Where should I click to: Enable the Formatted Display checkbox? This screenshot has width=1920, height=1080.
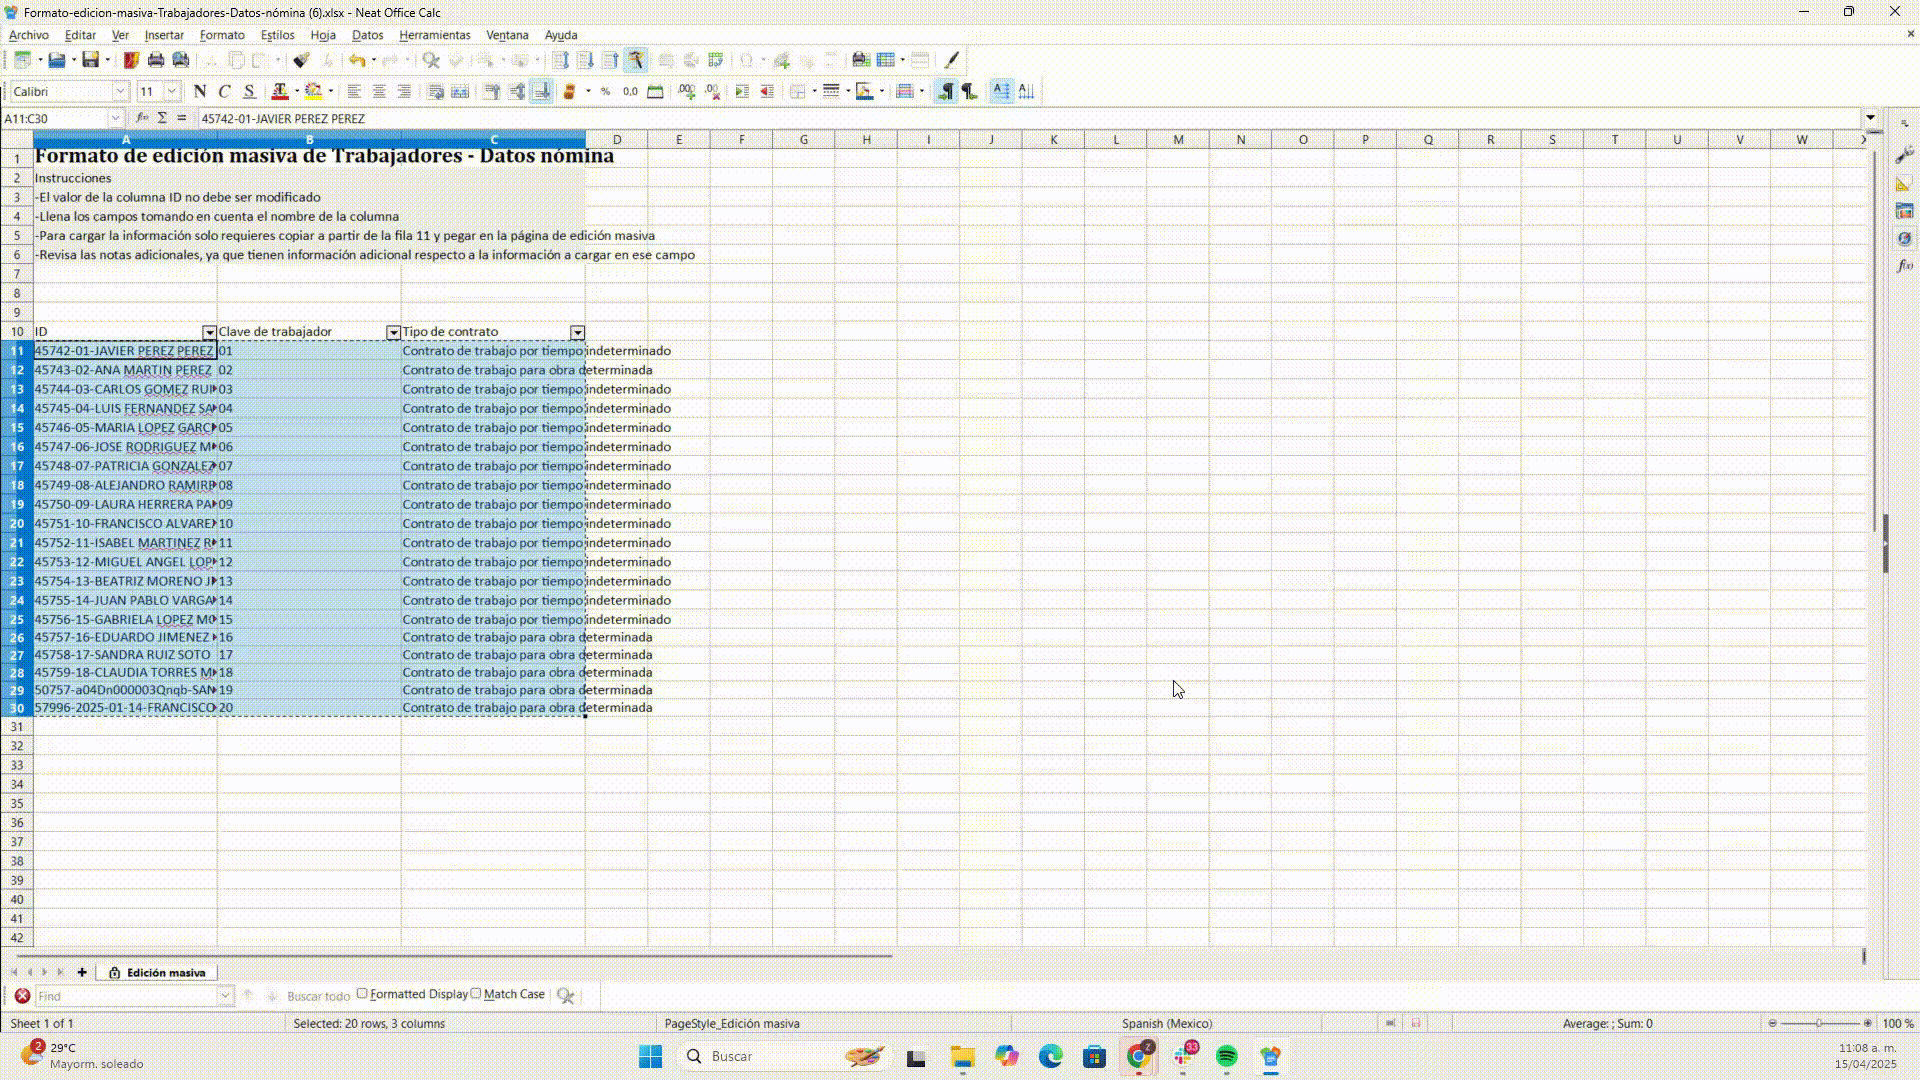point(362,994)
